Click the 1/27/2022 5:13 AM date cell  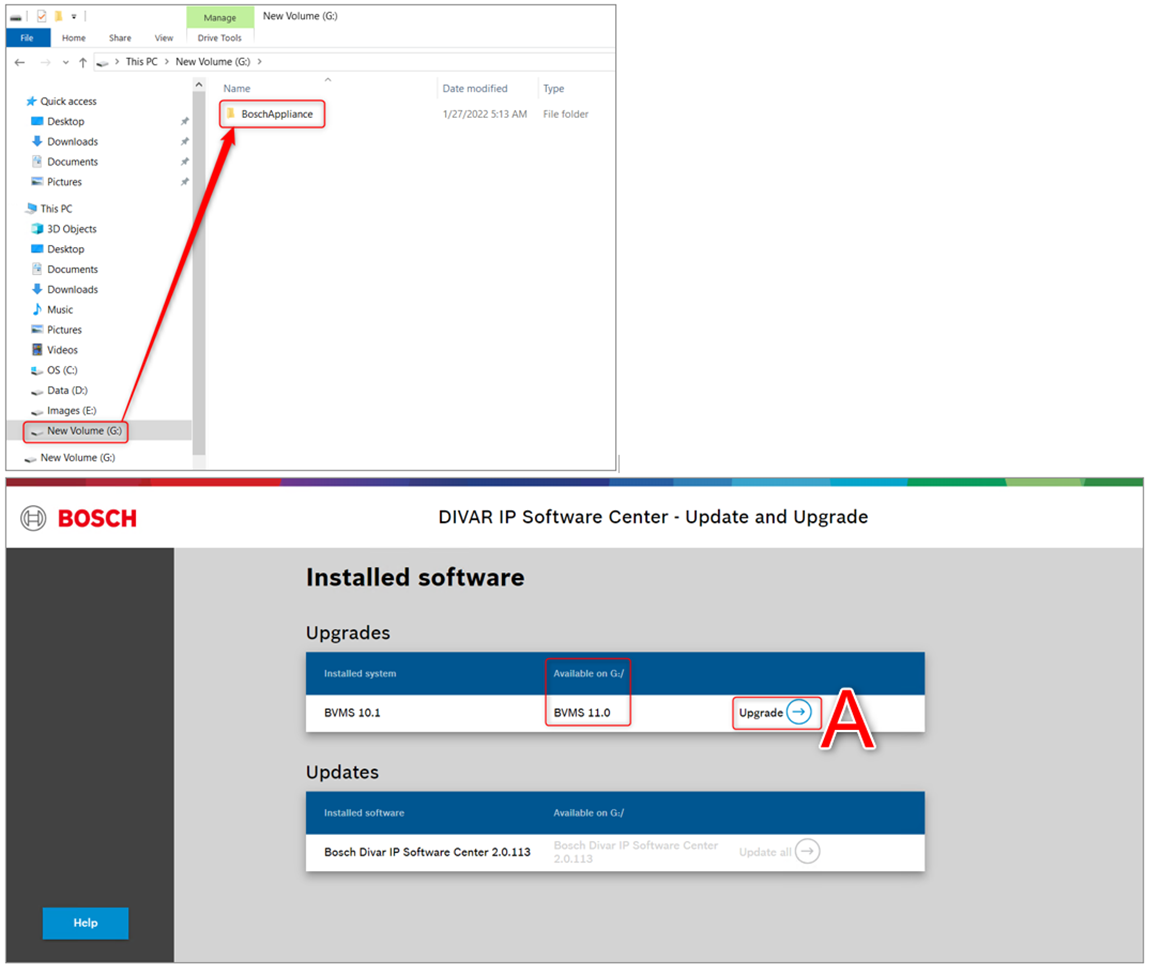click(x=485, y=114)
